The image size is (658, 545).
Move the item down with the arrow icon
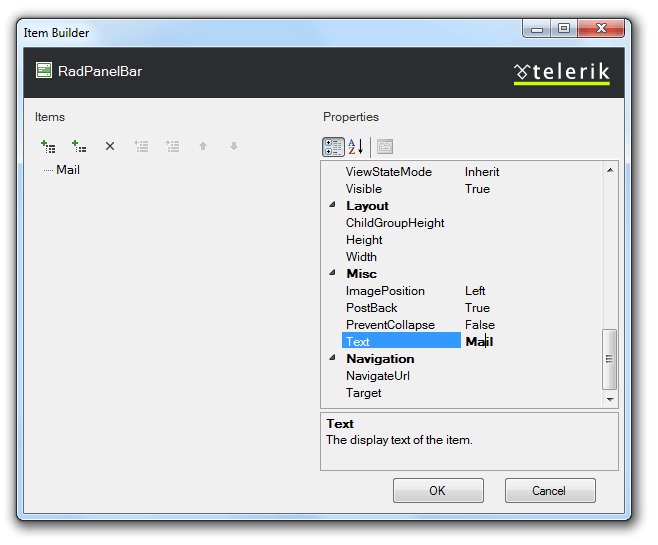click(x=234, y=146)
